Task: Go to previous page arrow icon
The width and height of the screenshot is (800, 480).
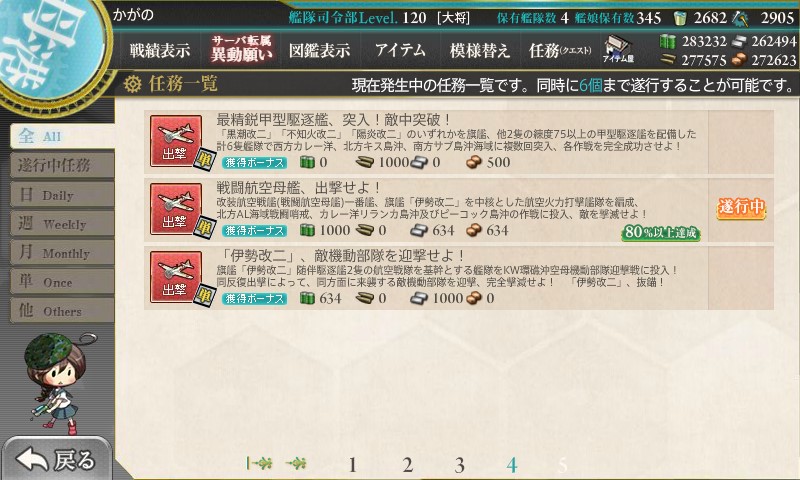Action: click(296, 463)
